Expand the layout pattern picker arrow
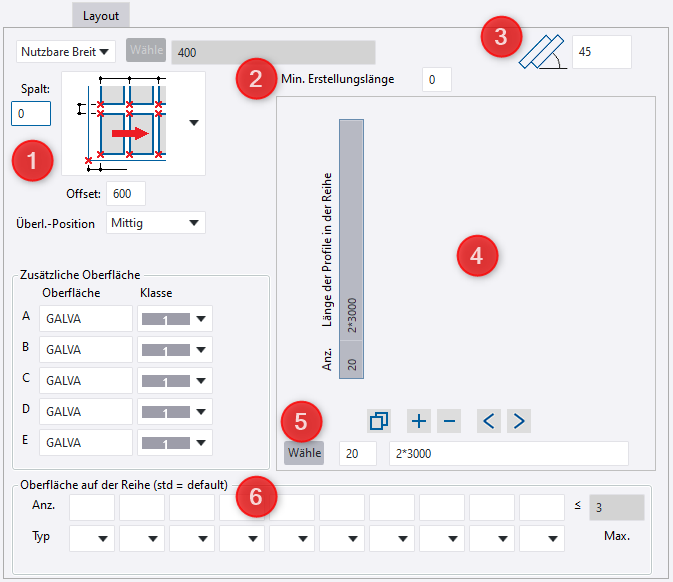This screenshot has height=582, width=673. coord(194,123)
